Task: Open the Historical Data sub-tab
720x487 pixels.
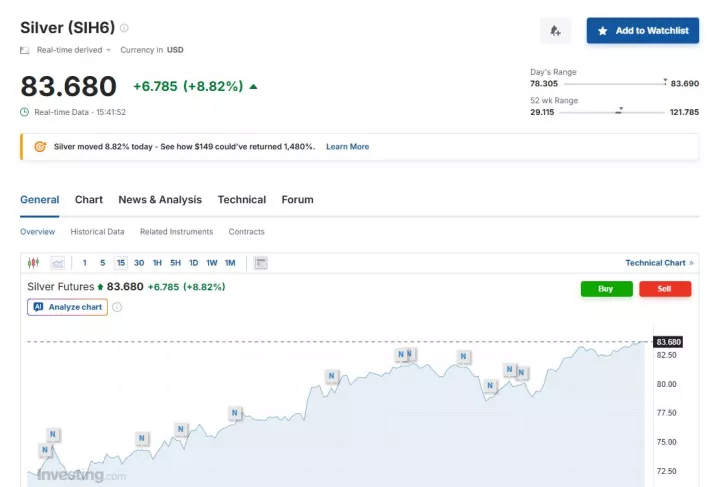Action: (x=97, y=232)
